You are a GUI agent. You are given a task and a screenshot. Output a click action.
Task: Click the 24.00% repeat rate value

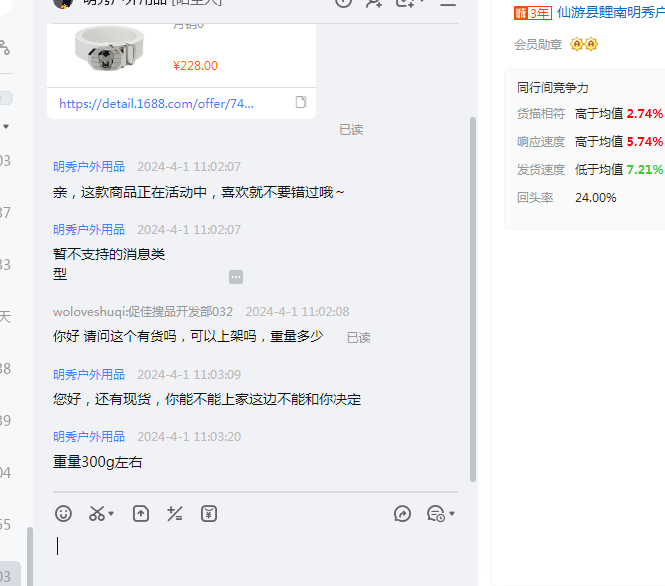click(595, 198)
